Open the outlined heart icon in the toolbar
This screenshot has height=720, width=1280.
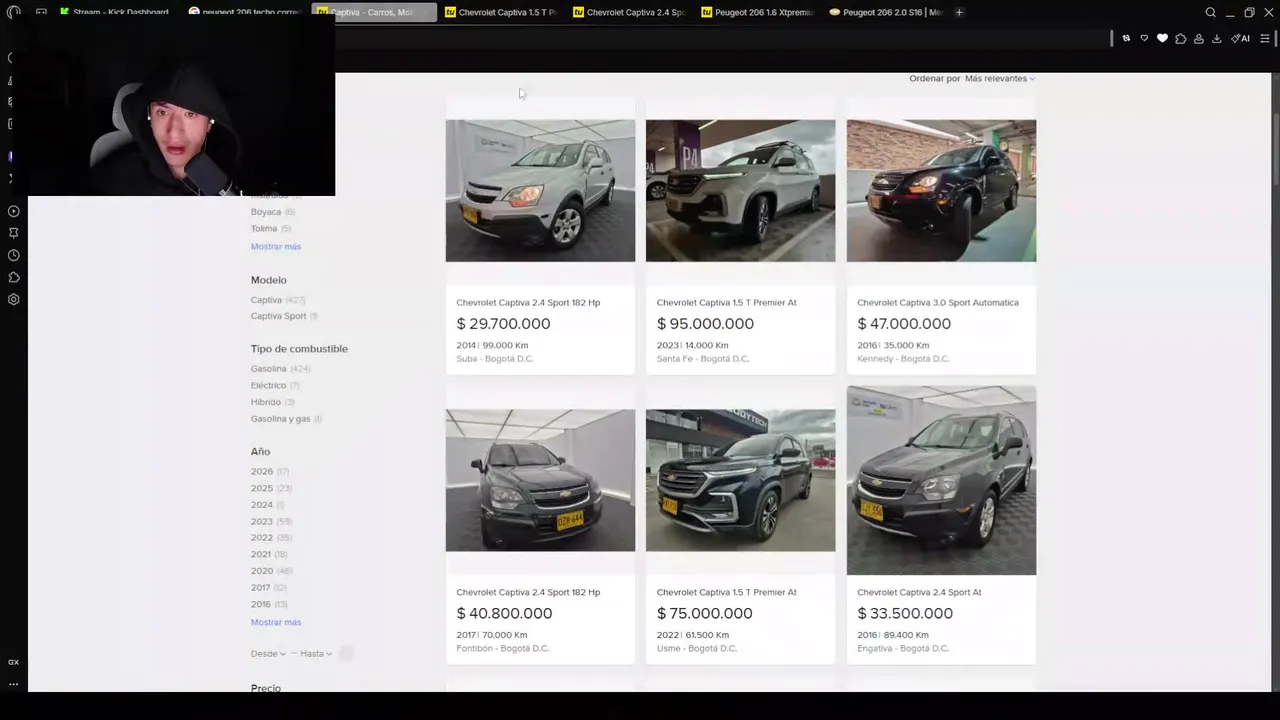1144,38
